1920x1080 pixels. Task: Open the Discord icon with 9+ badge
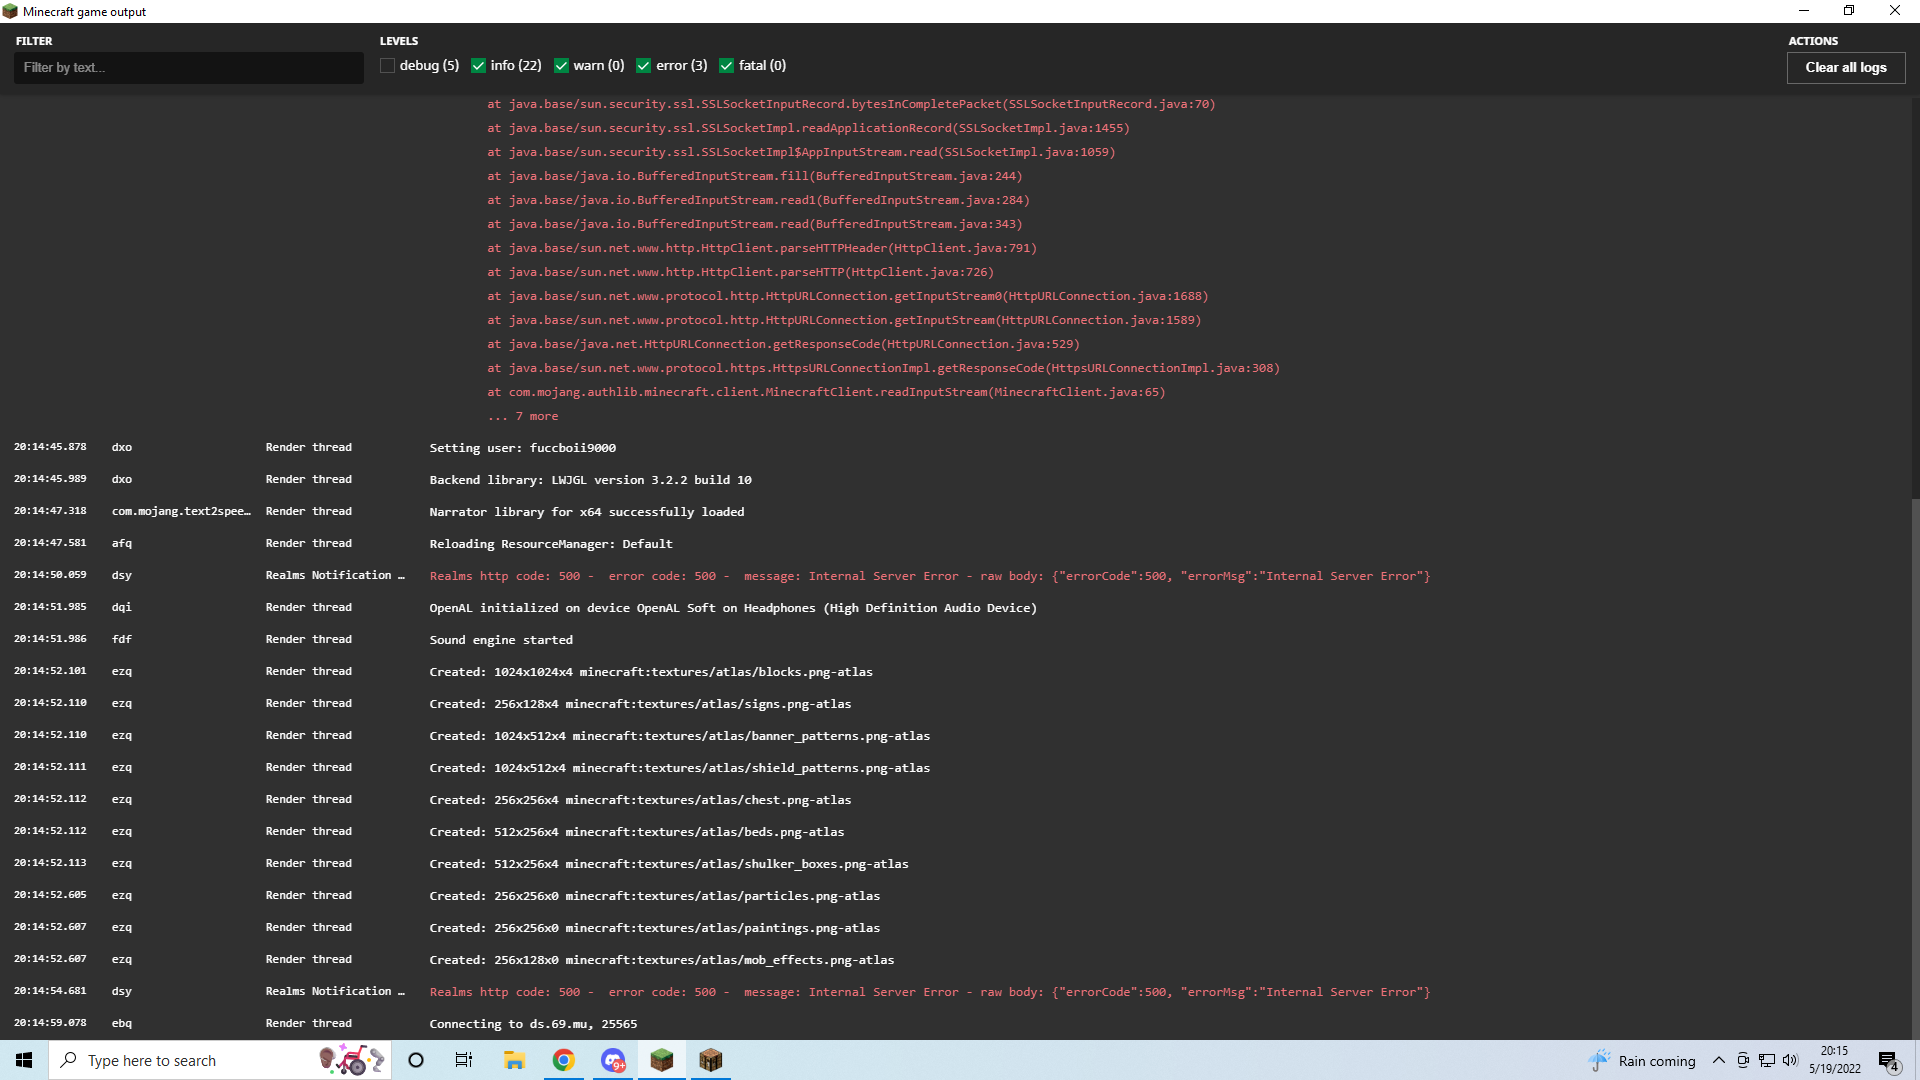pyautogui.click(x=612, y=1060)
